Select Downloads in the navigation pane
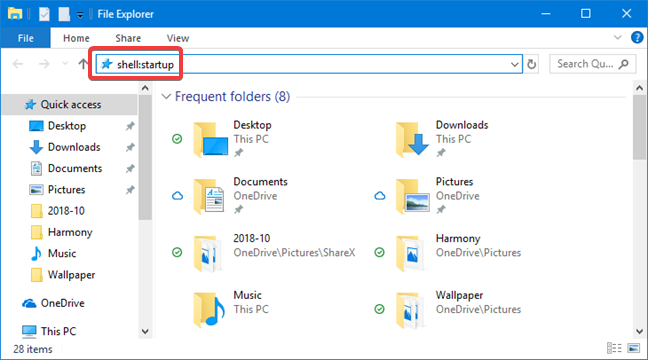648x360 pixels. point(74,147)
